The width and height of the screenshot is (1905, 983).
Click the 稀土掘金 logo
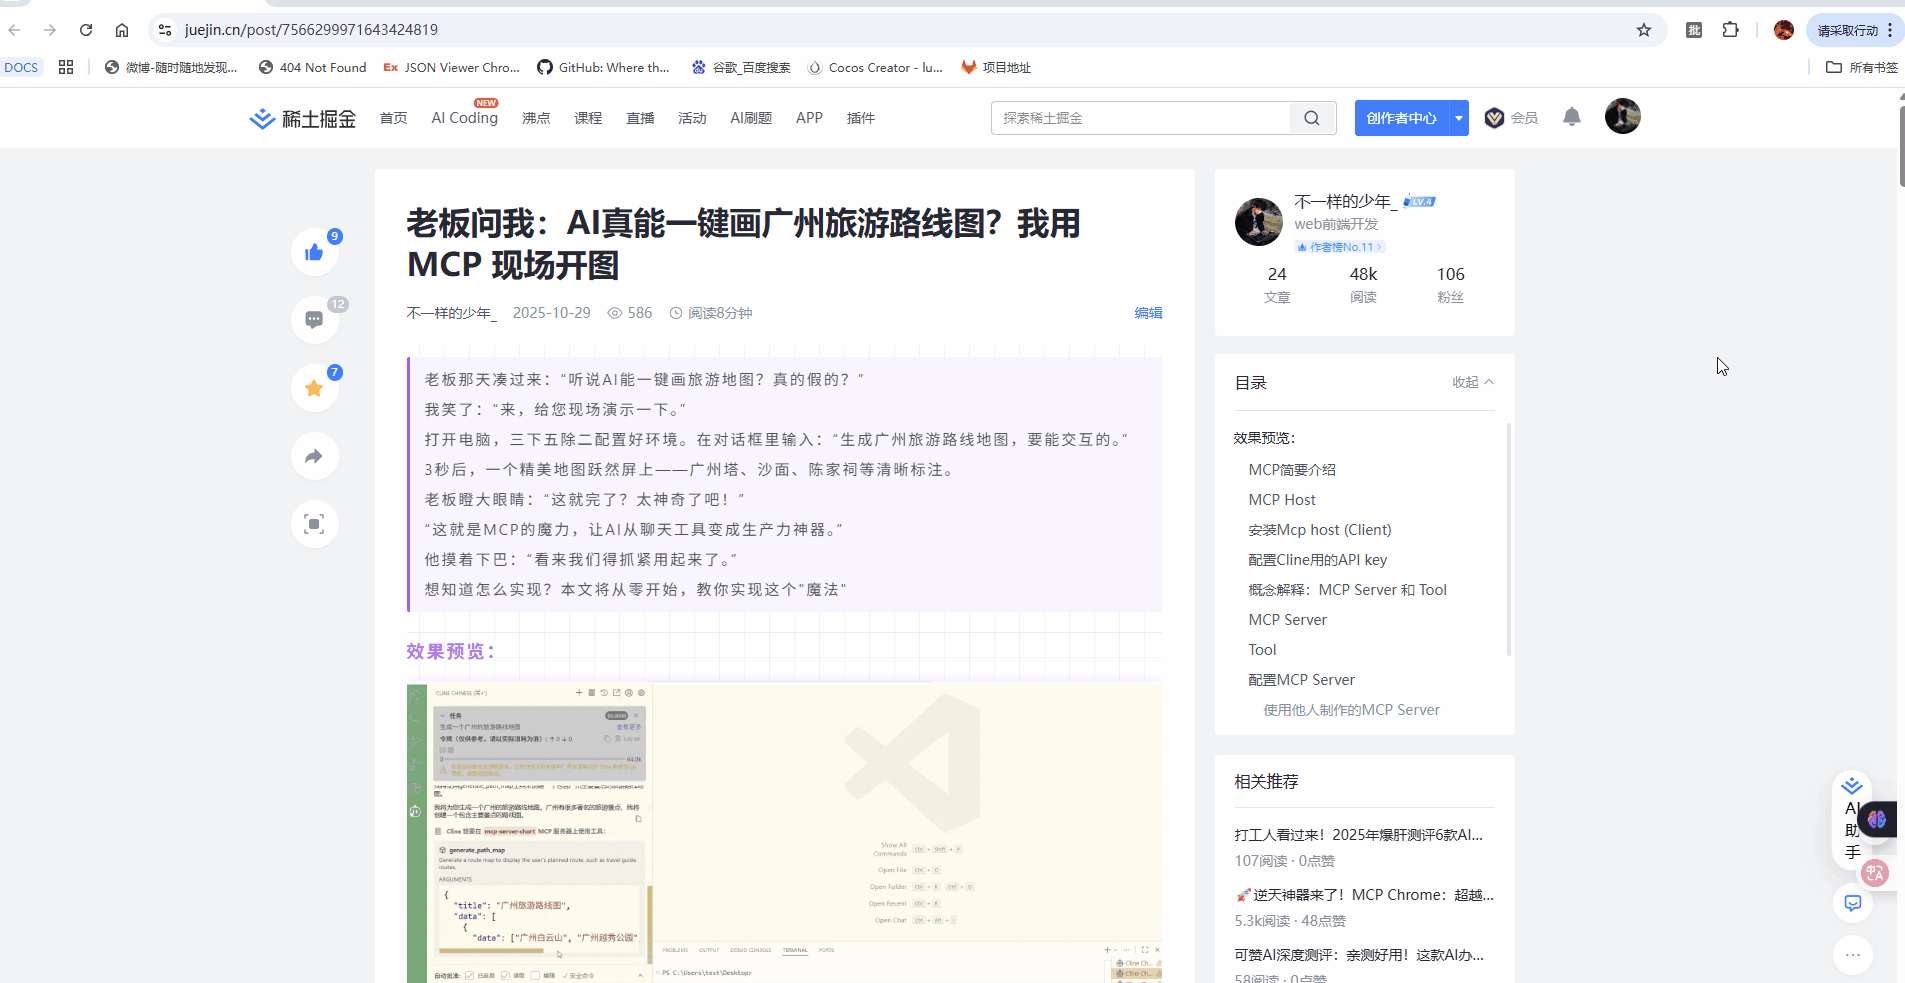300,117
